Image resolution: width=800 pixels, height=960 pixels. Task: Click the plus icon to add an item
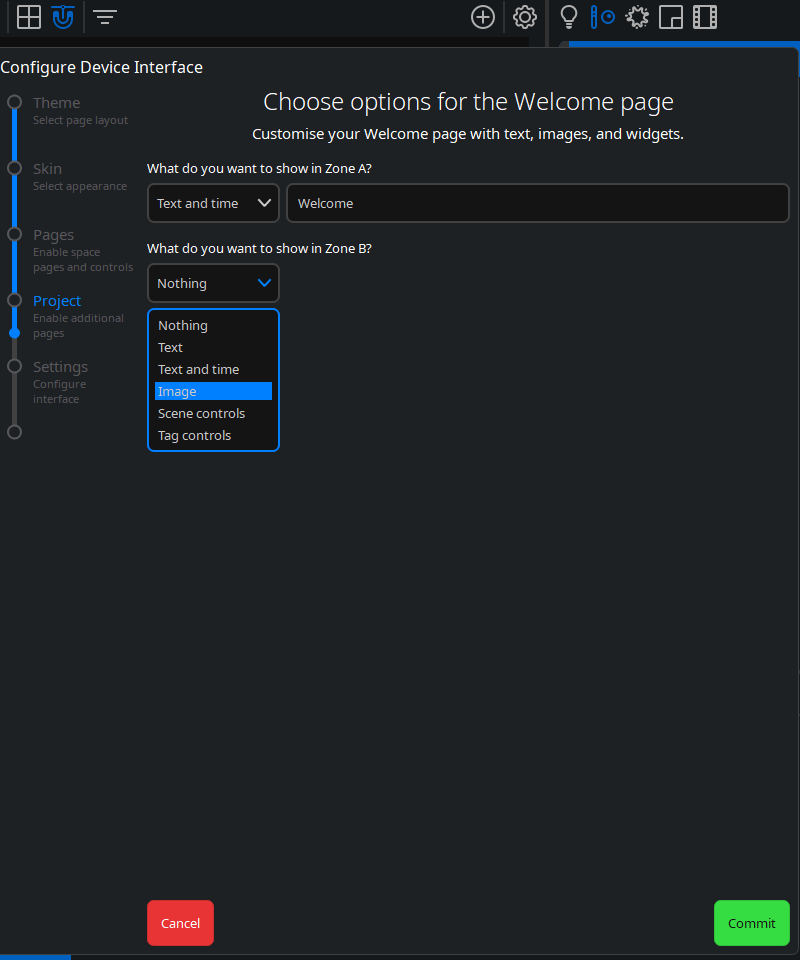coord(483,17)
